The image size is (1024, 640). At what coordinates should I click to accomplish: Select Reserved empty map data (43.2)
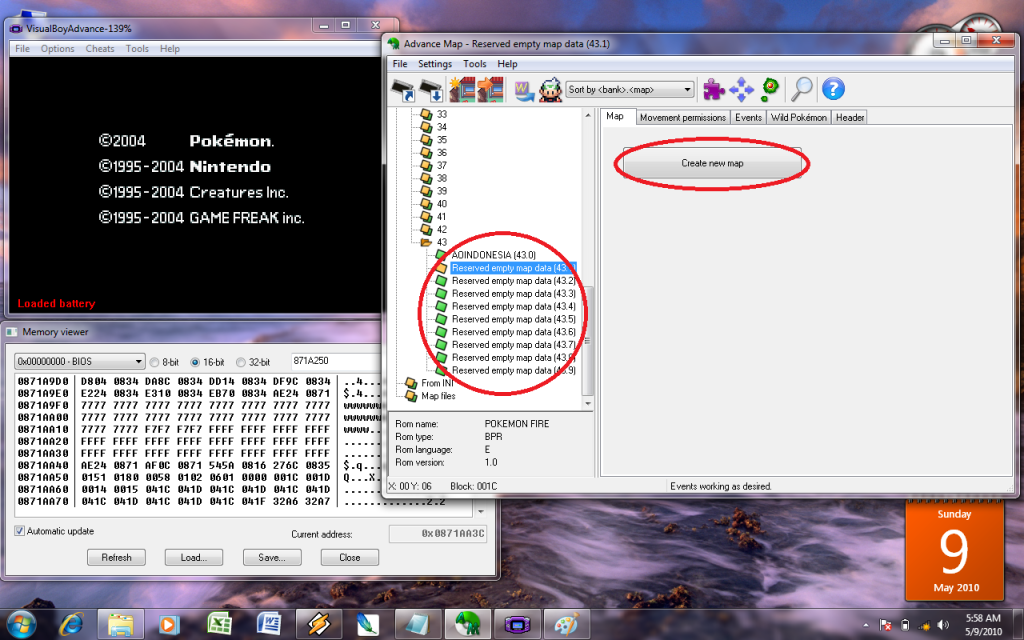513,281
